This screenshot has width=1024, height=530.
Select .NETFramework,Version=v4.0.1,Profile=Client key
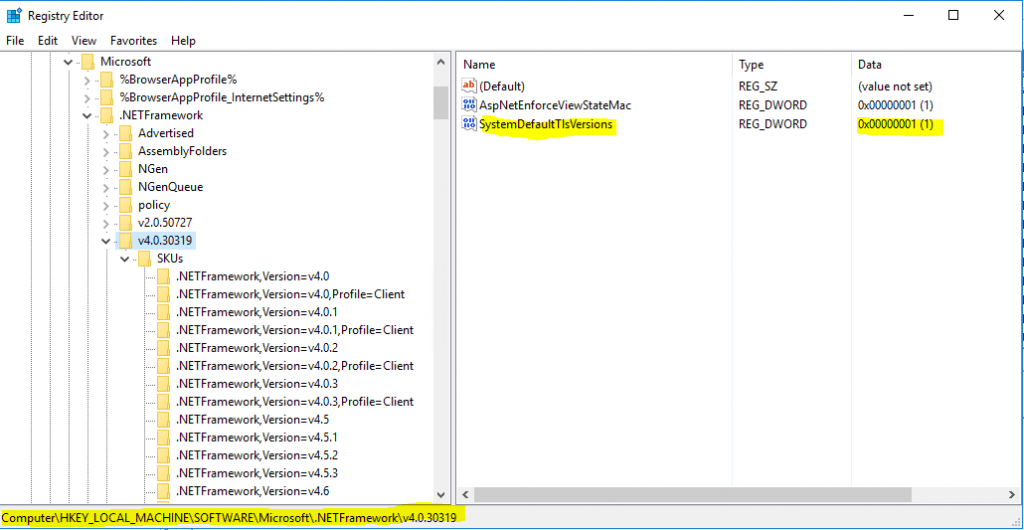tap(295, 330)
